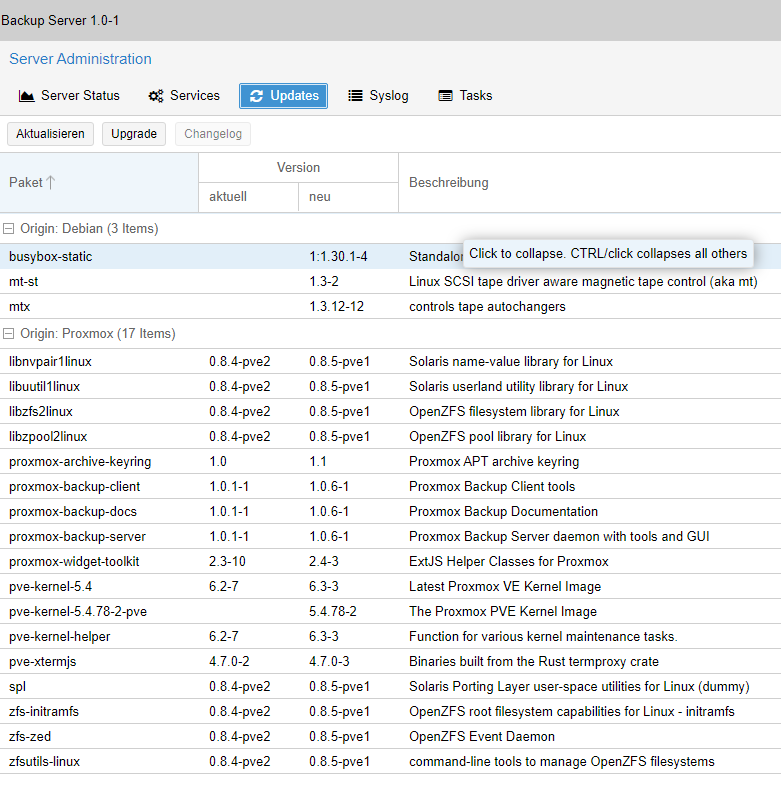Select the pve-kernel-5.4 row

point(390,587)
